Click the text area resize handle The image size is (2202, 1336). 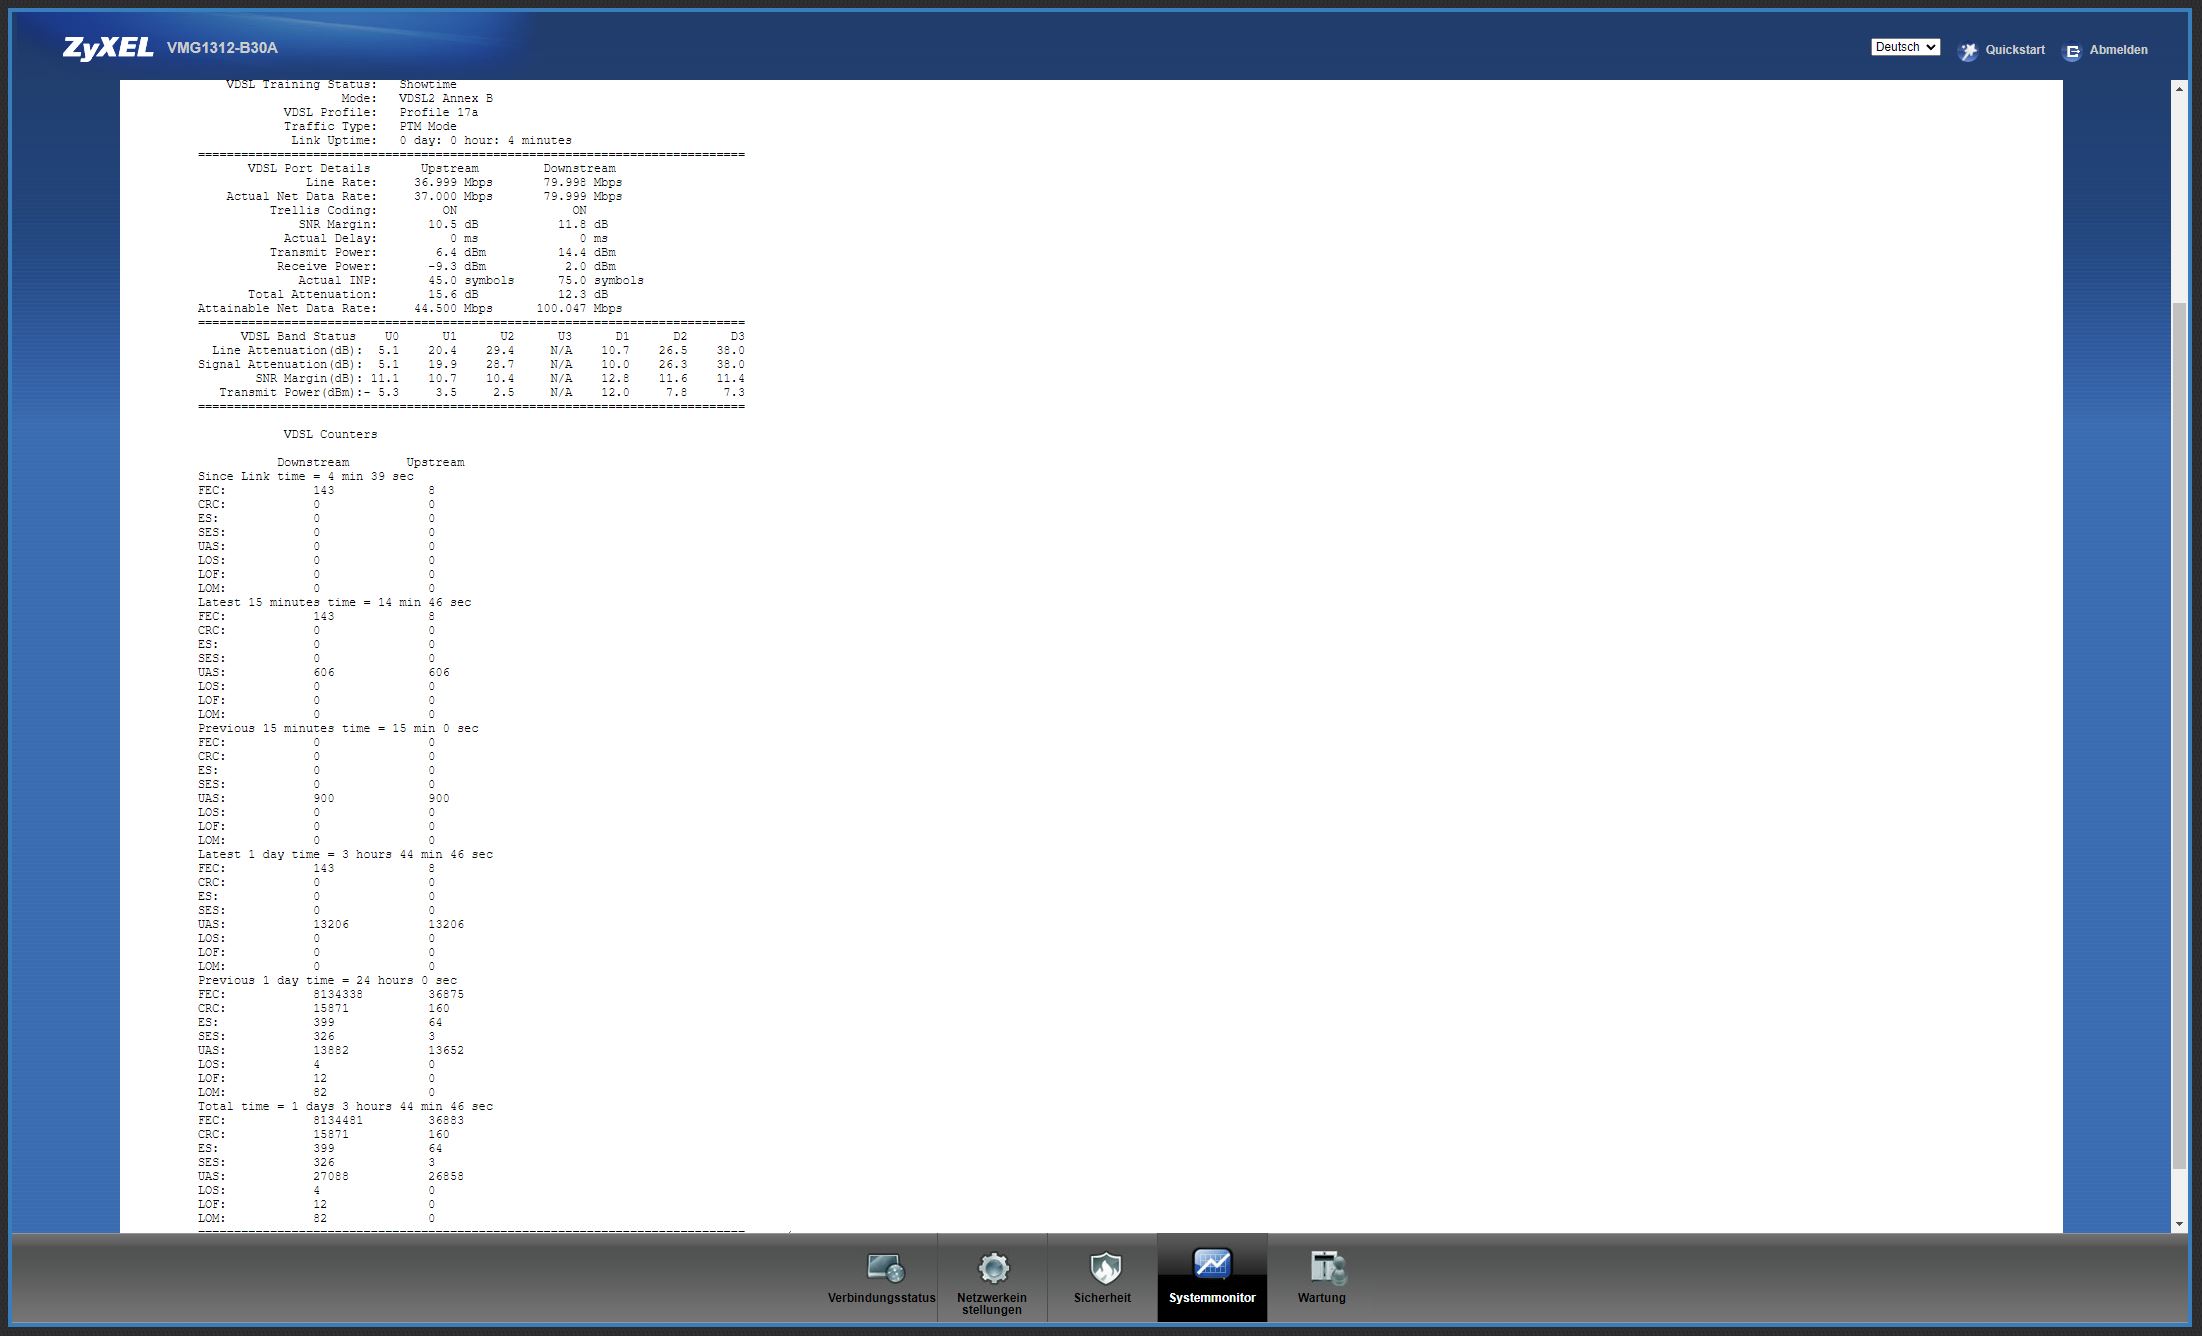point(788,1231)
